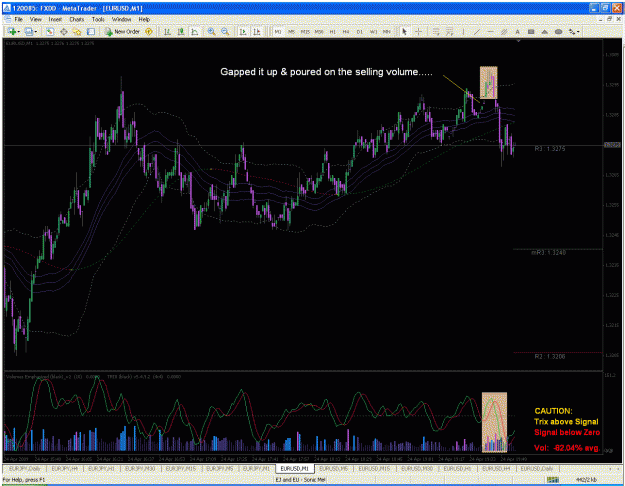Toggle the Market Watch panel icon
The height and width of the screenshot is (486, 625).
tap(50, 31)
